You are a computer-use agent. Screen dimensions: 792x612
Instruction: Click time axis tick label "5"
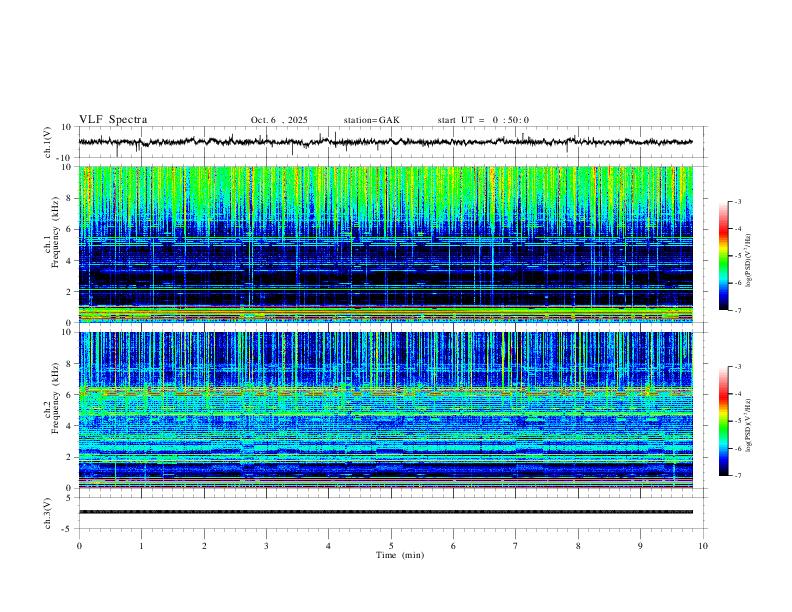pyautogui.click(x=391, y=546)
